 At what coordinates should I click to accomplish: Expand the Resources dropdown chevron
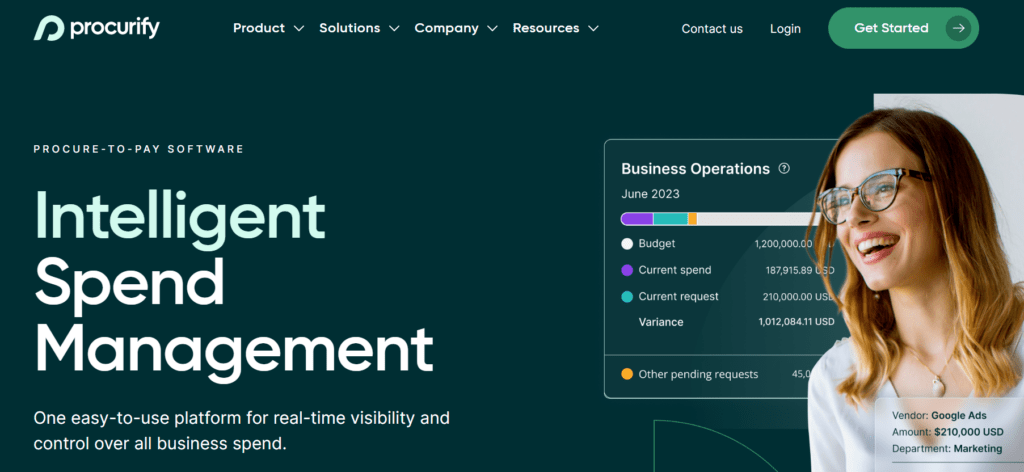[x=594, y=29]
